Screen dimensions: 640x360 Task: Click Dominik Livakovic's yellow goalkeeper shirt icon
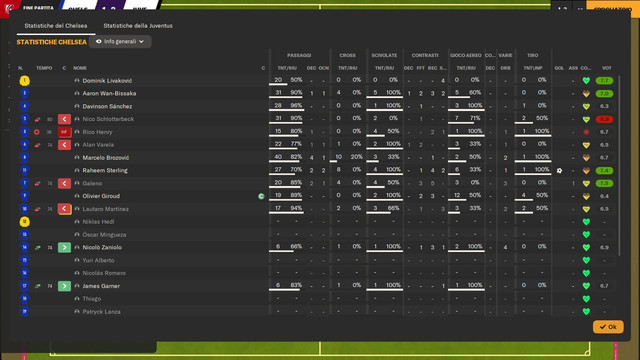pyautogui.click(x=24, y=81)
